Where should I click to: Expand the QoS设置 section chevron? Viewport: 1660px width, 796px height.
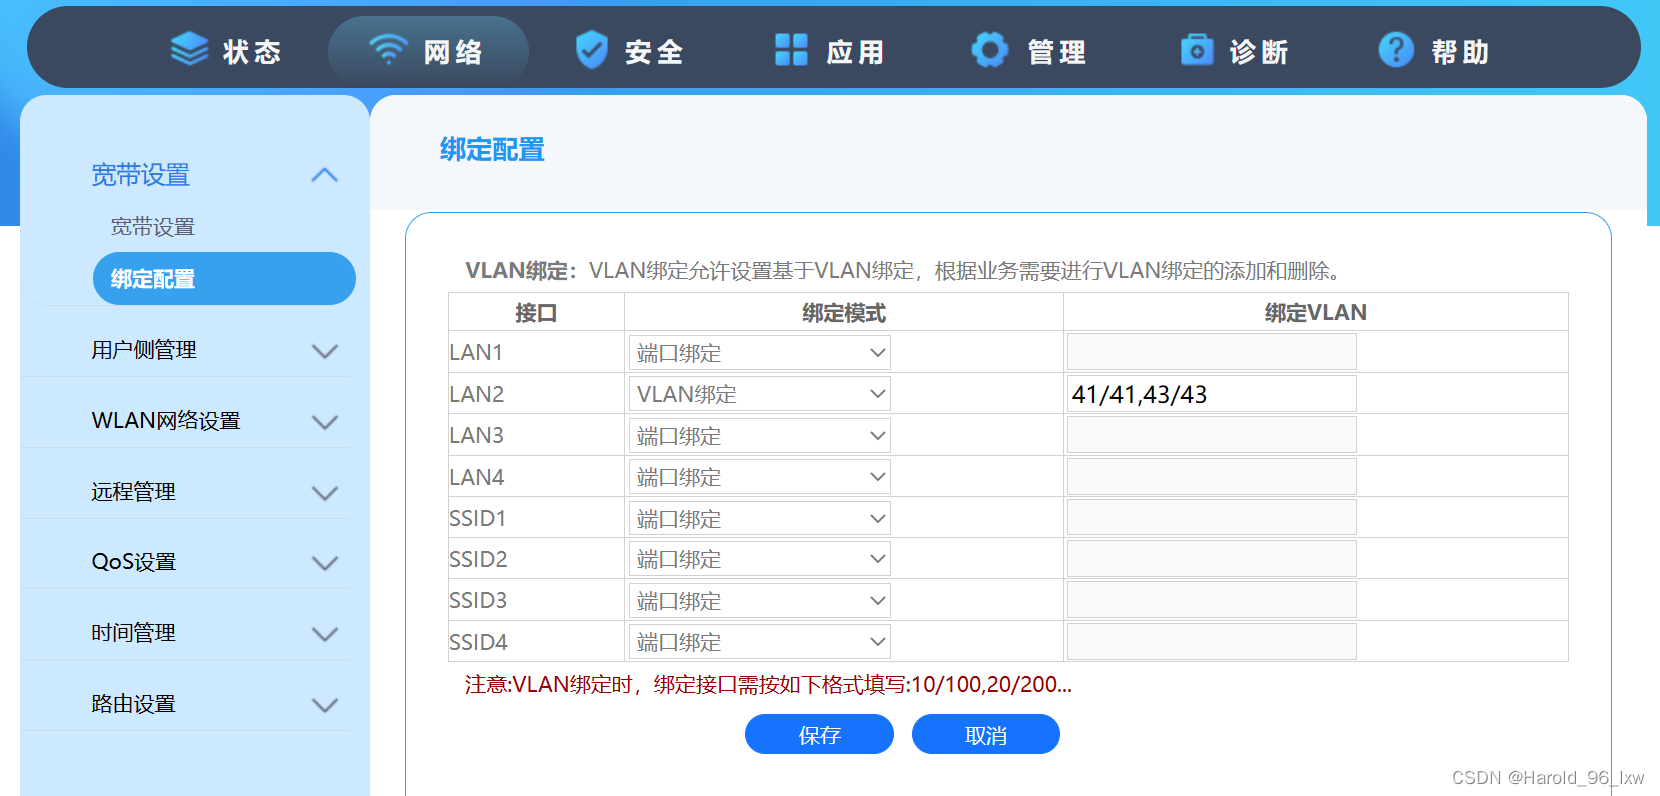click(x=325, y=563)
